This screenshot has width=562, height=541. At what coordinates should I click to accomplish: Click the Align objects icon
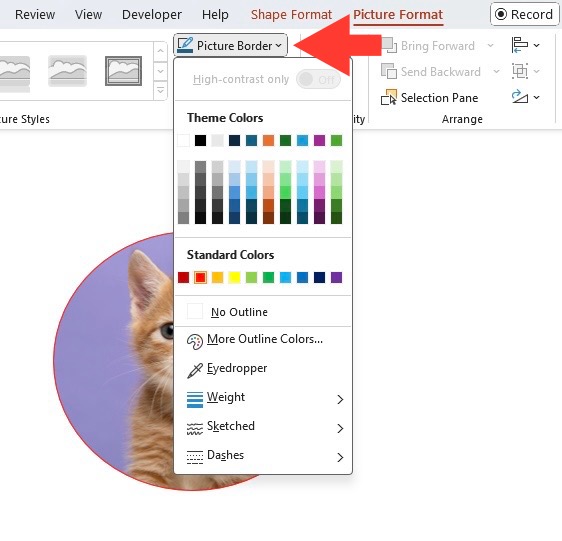click(x=520, y=45)
